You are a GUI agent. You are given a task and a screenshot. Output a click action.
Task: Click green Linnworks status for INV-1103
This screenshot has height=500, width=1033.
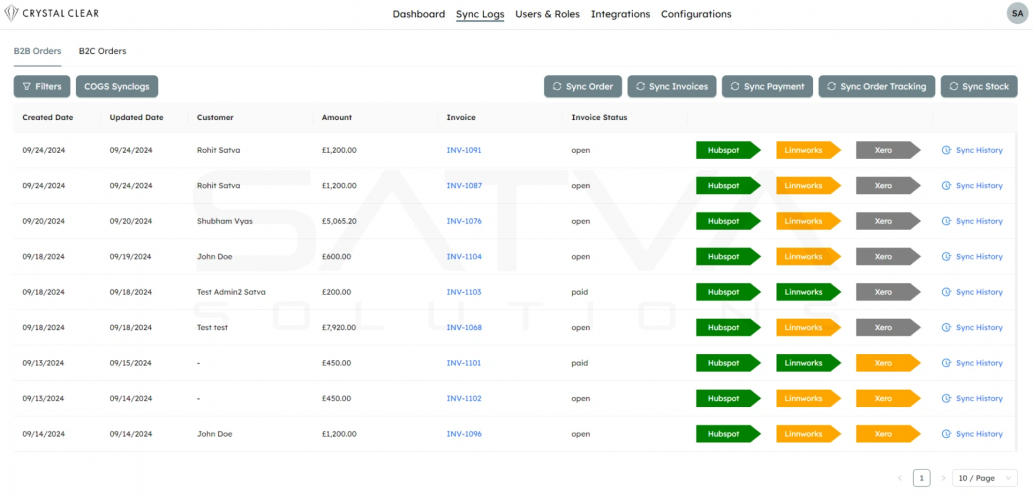pyautogui.click(x=808, y=292)
